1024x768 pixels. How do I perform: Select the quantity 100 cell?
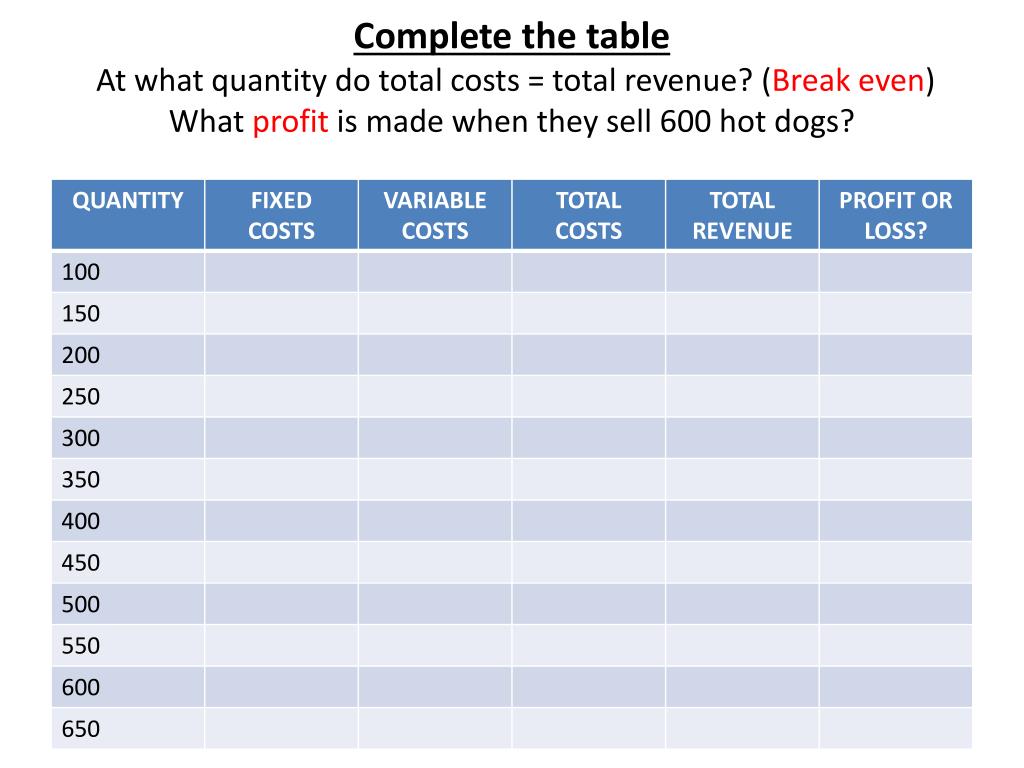point(128,272)
